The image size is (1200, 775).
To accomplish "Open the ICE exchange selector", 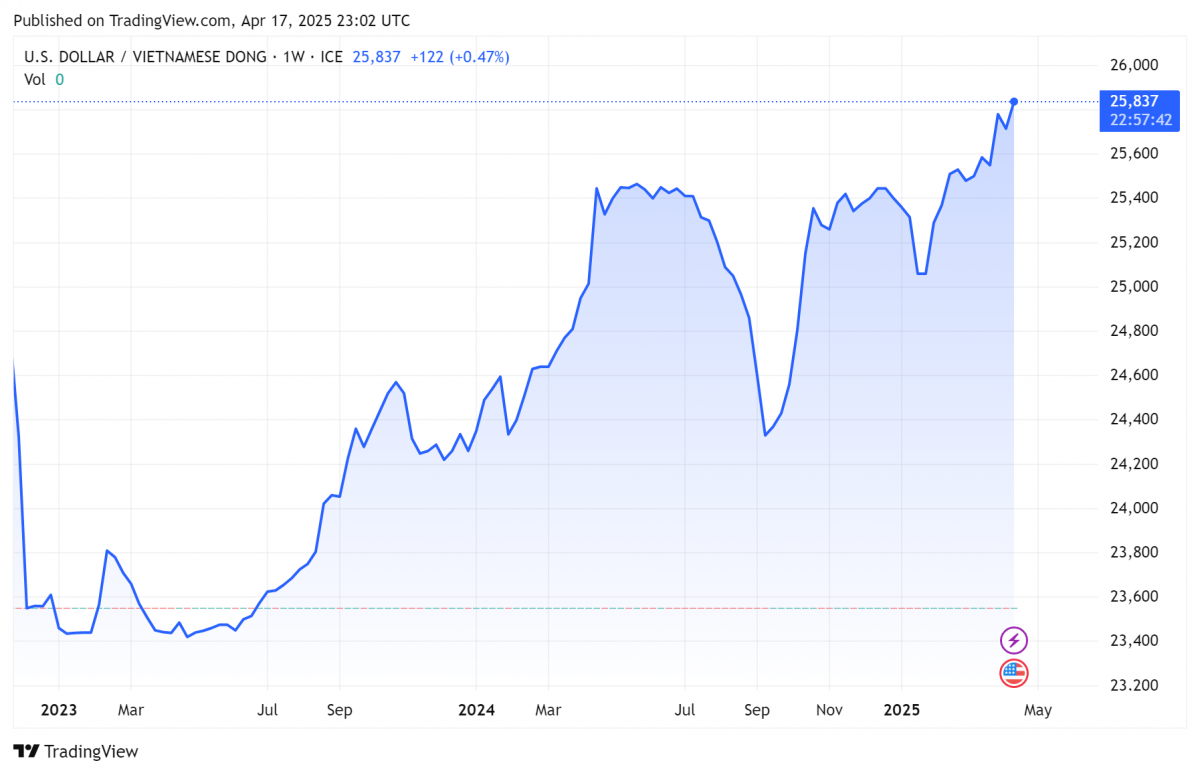I will click(x=330, y=57).
